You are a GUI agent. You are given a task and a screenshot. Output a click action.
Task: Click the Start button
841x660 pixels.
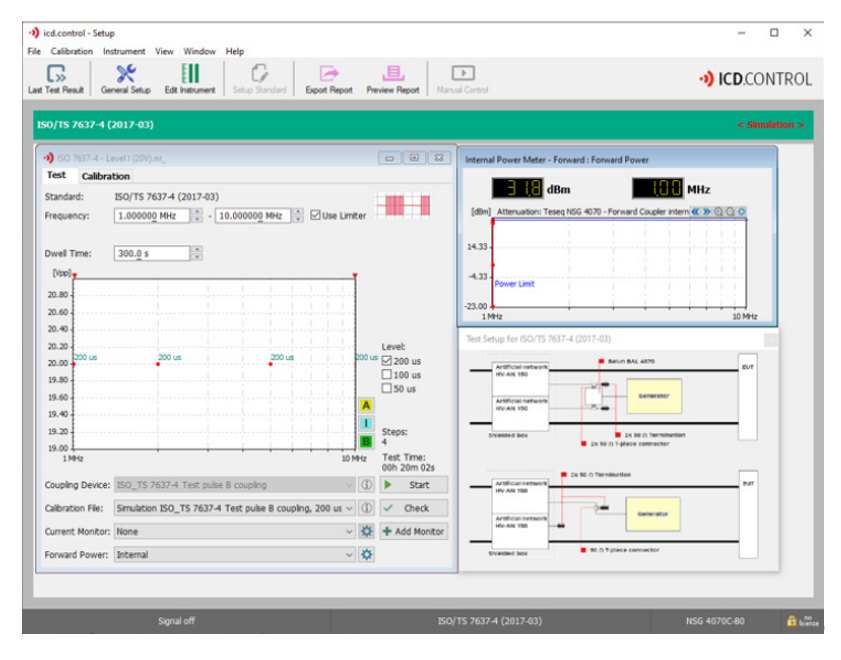point(414,485)
